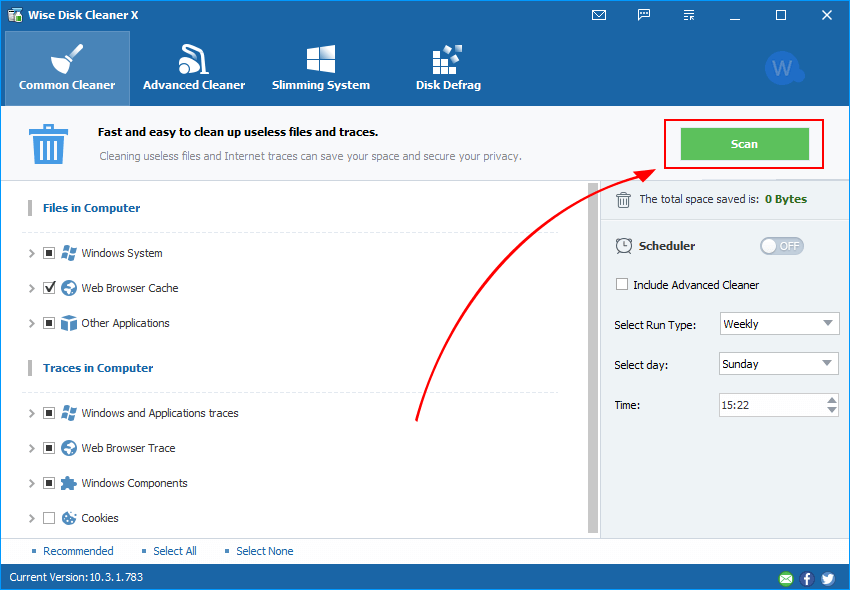Click the green mail icon in status bar
Screen dimensions: 850x590
pos(786,578)
